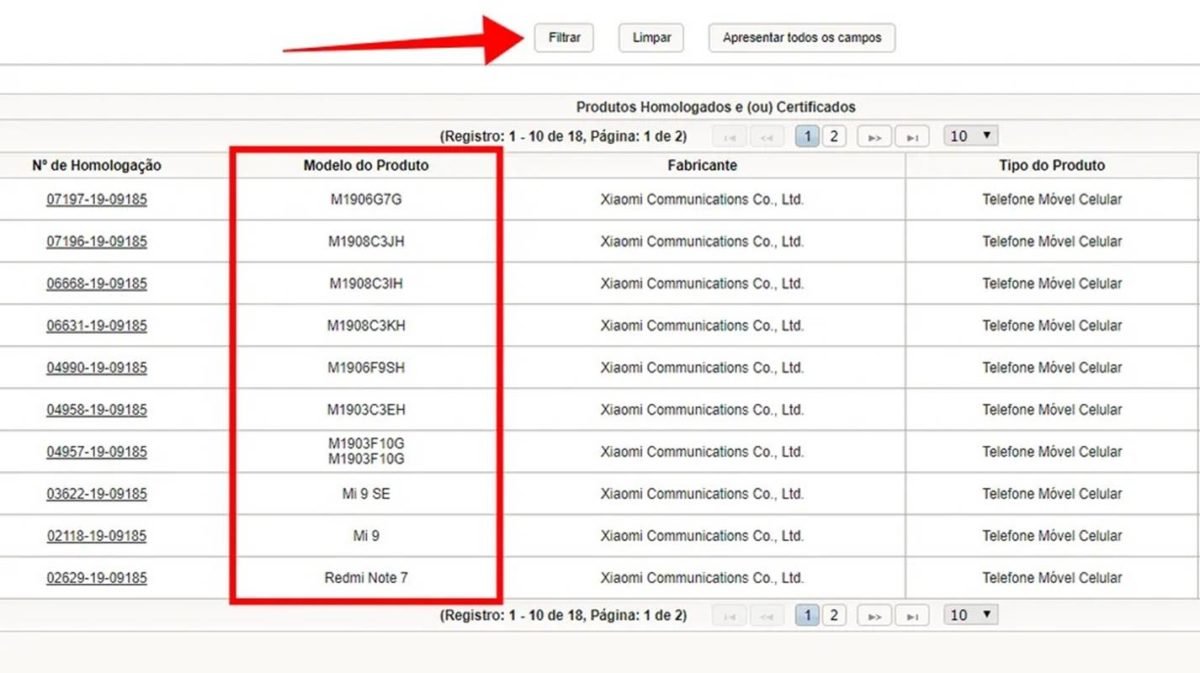Click Fabricante cell in M1906G7G row
The width and height of the screenshot is (1200, 673).
(x=702, y=199)
